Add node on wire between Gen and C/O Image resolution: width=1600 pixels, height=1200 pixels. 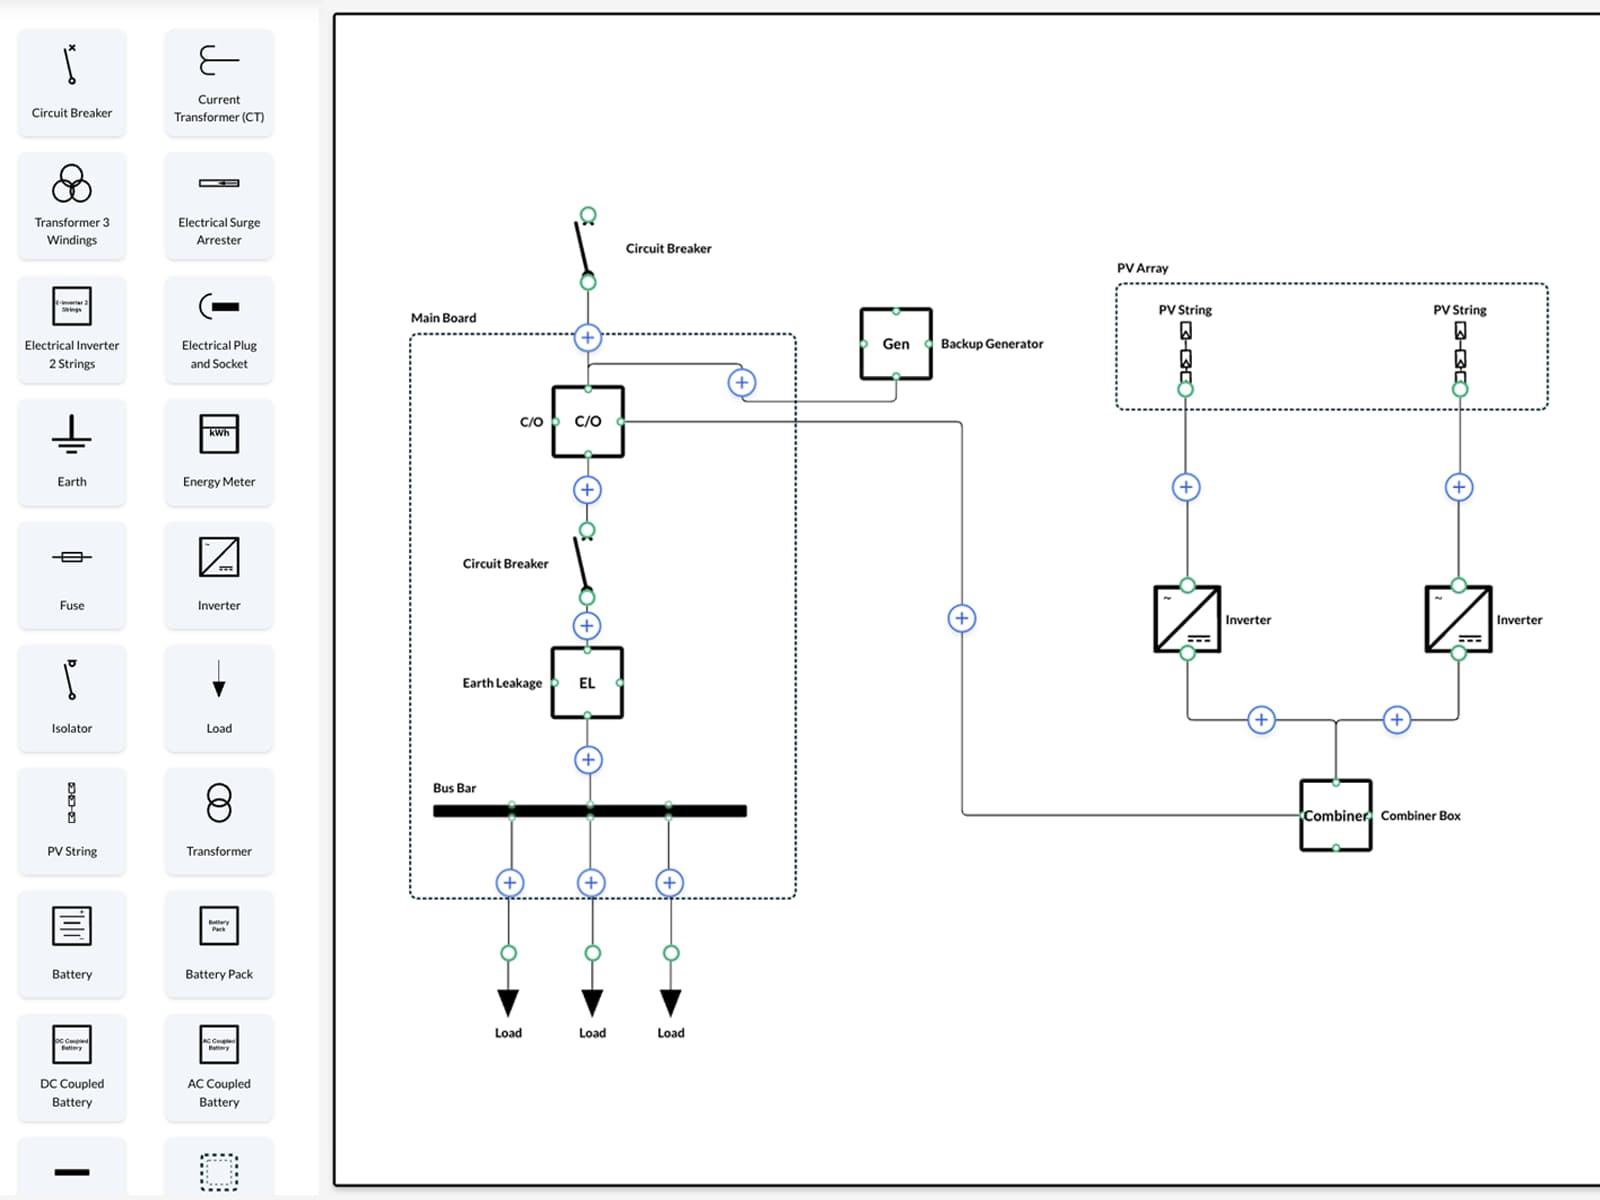pyautogui.click(x=742, y=382)
